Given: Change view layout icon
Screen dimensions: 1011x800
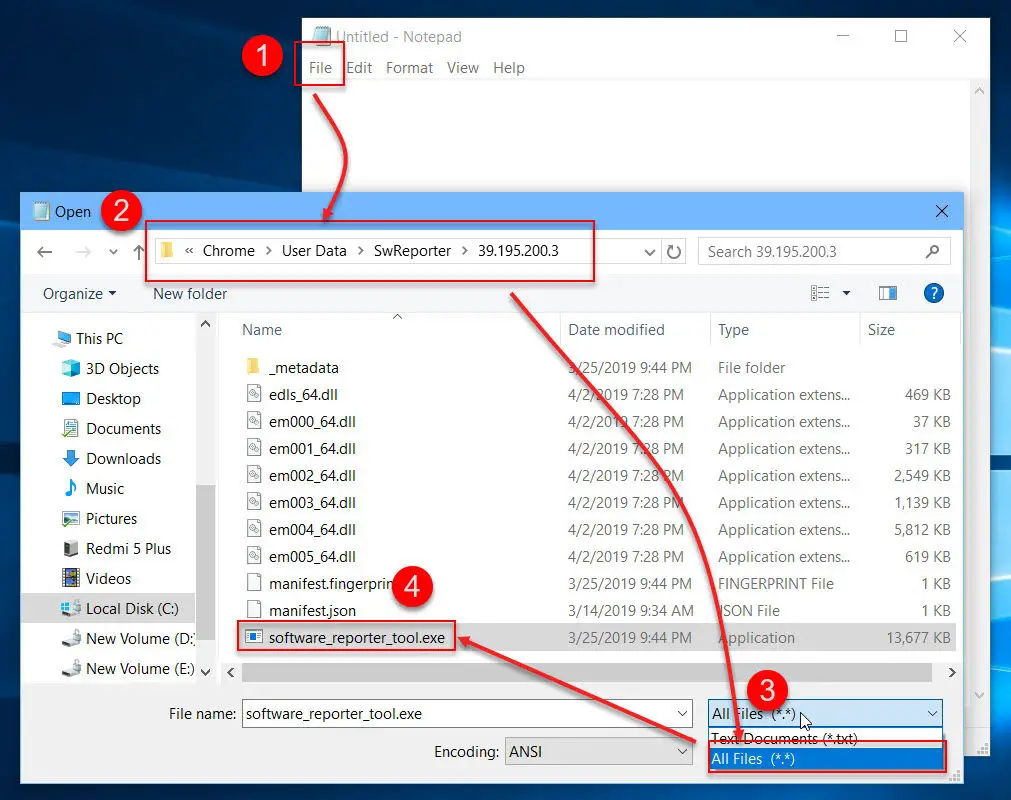Looking at the screenshot, I should click(x=820, y=293).
